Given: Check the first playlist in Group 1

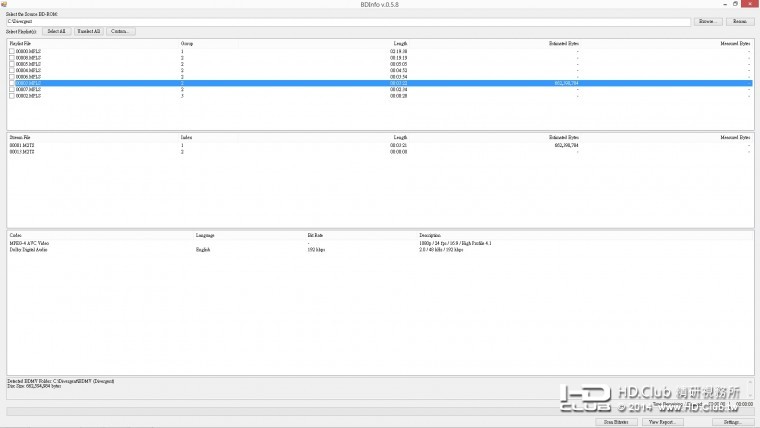Looking at the screenshot, I should tap(12, 52).
